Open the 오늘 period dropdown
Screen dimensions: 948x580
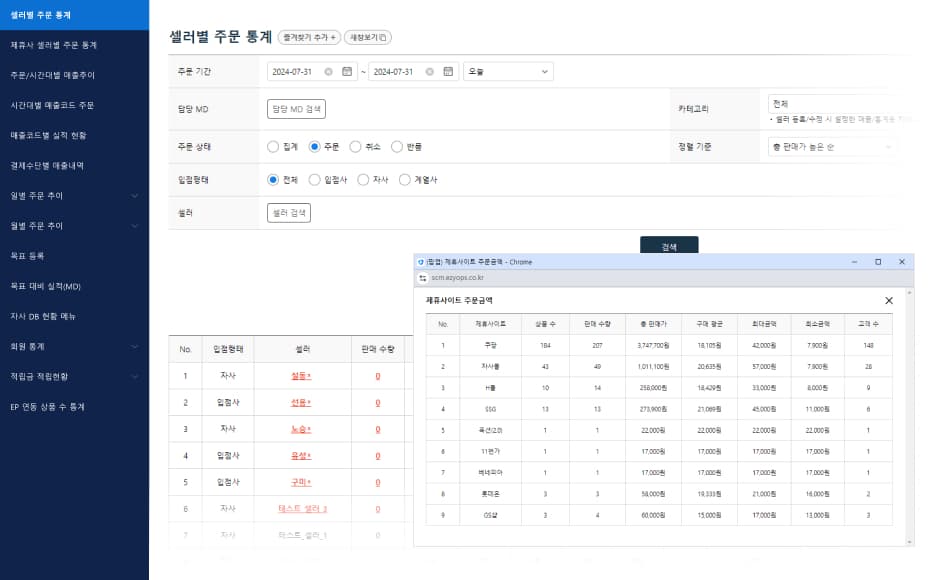(x=508, y=71)
